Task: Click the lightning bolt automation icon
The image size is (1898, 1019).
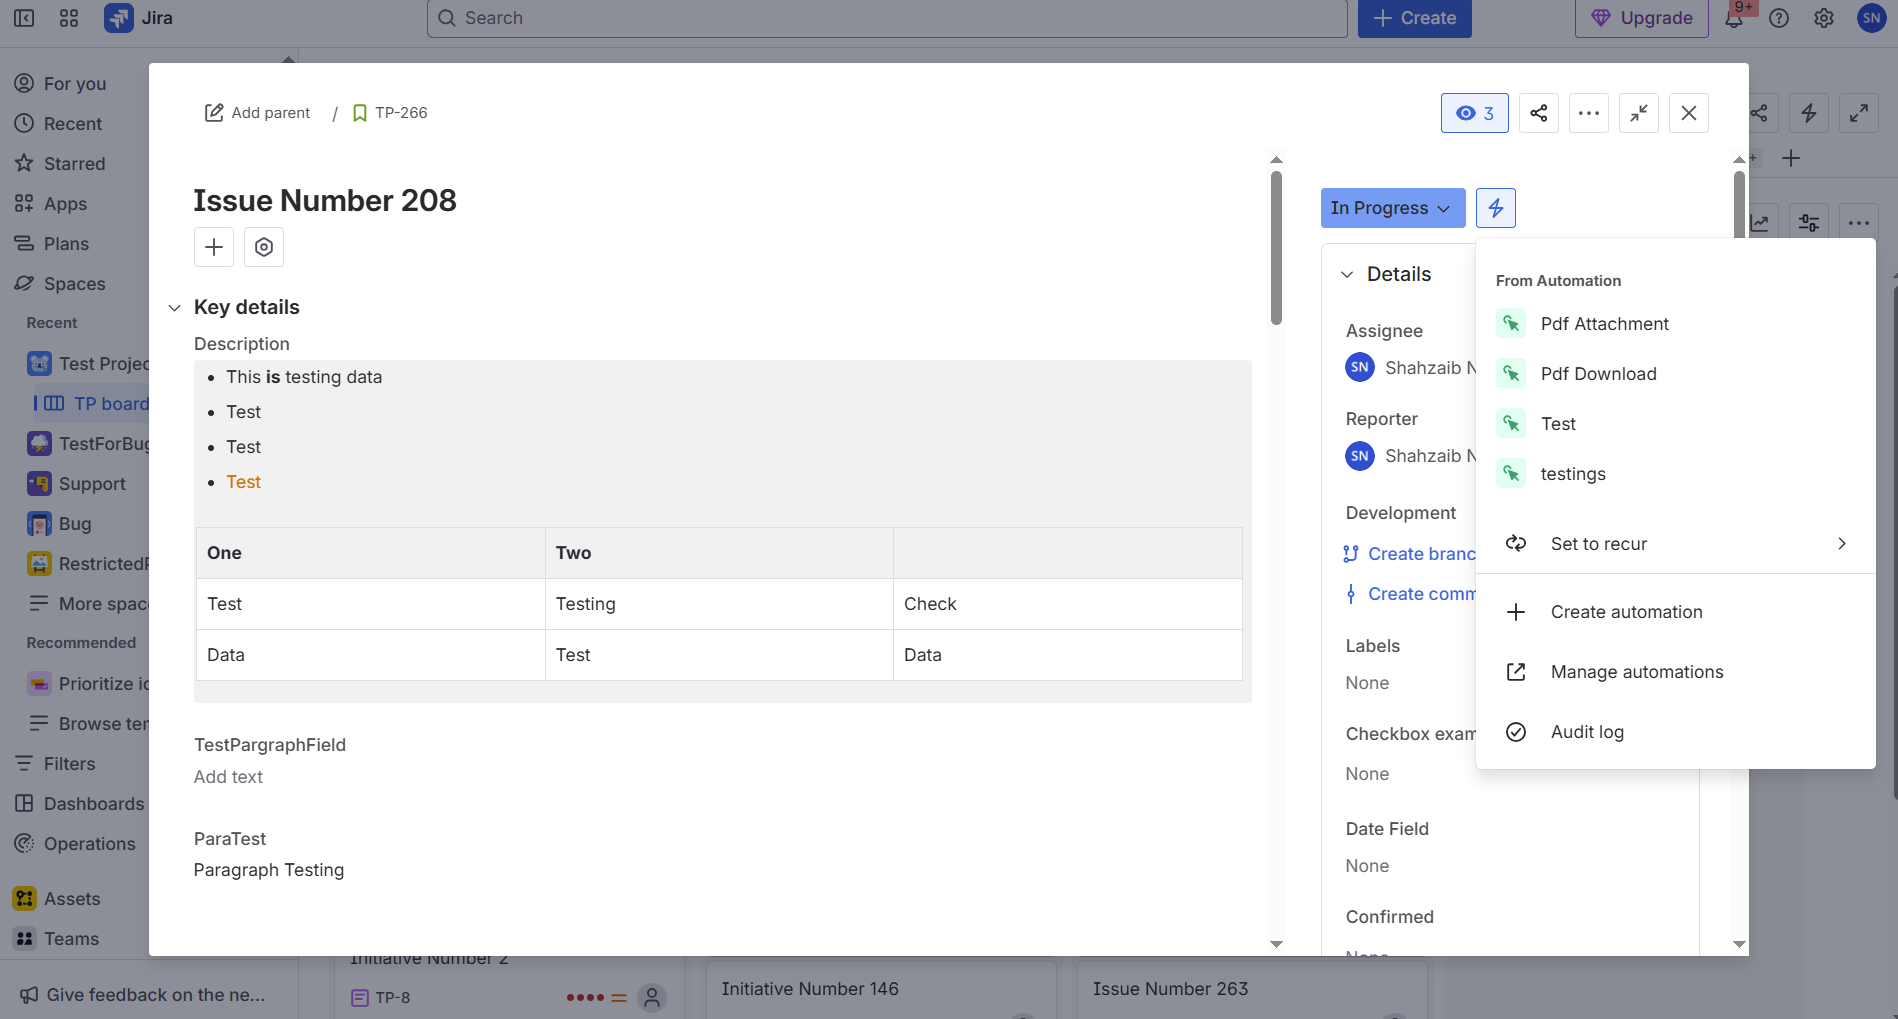Action: click(x=1495, y=208)
